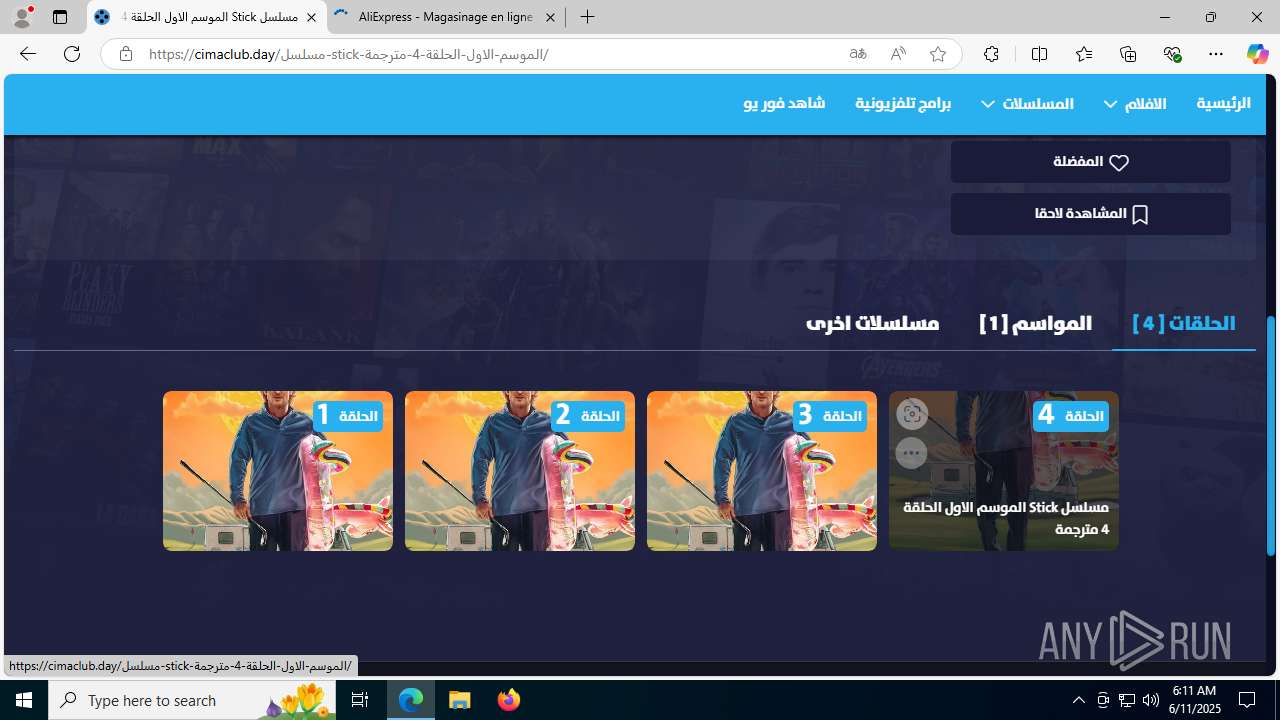Image resolution: width=1280 pixels, height=720 pixels.
Task: Open برامج تلفزيونية menu item
Action: (x=903, y=104)
